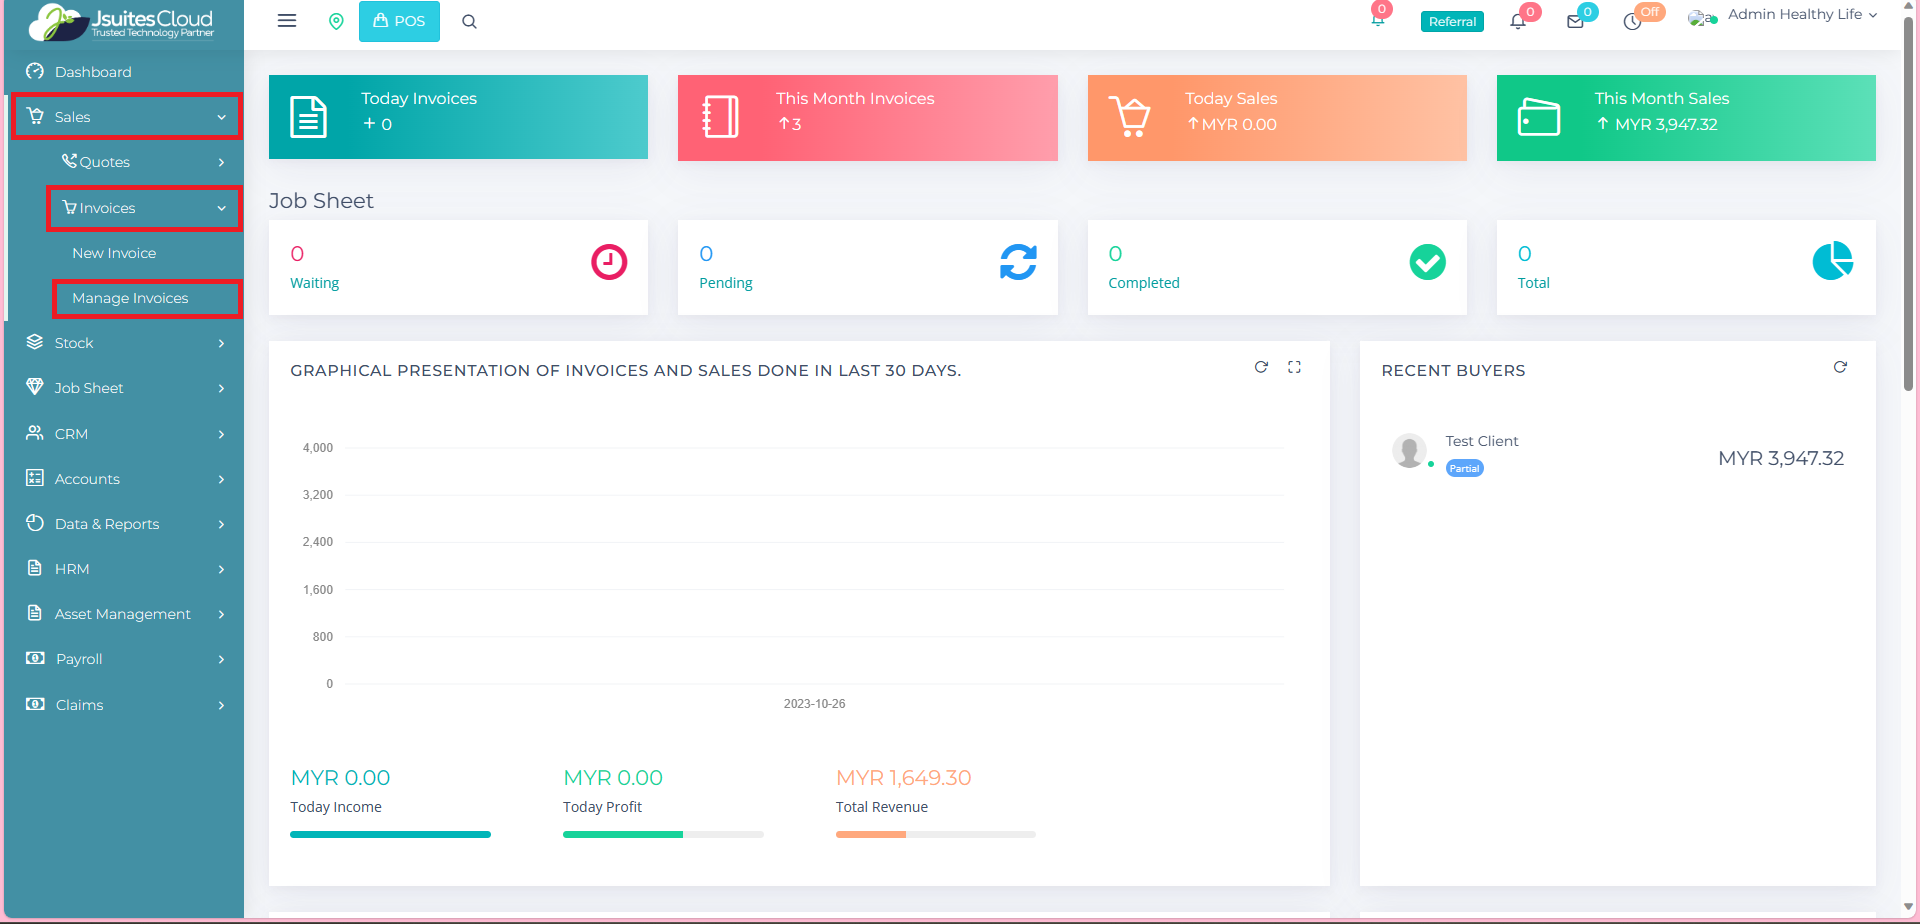1920x924 pixels.
Task: Open the mail envelope icon
Action: click(1575, 22)
